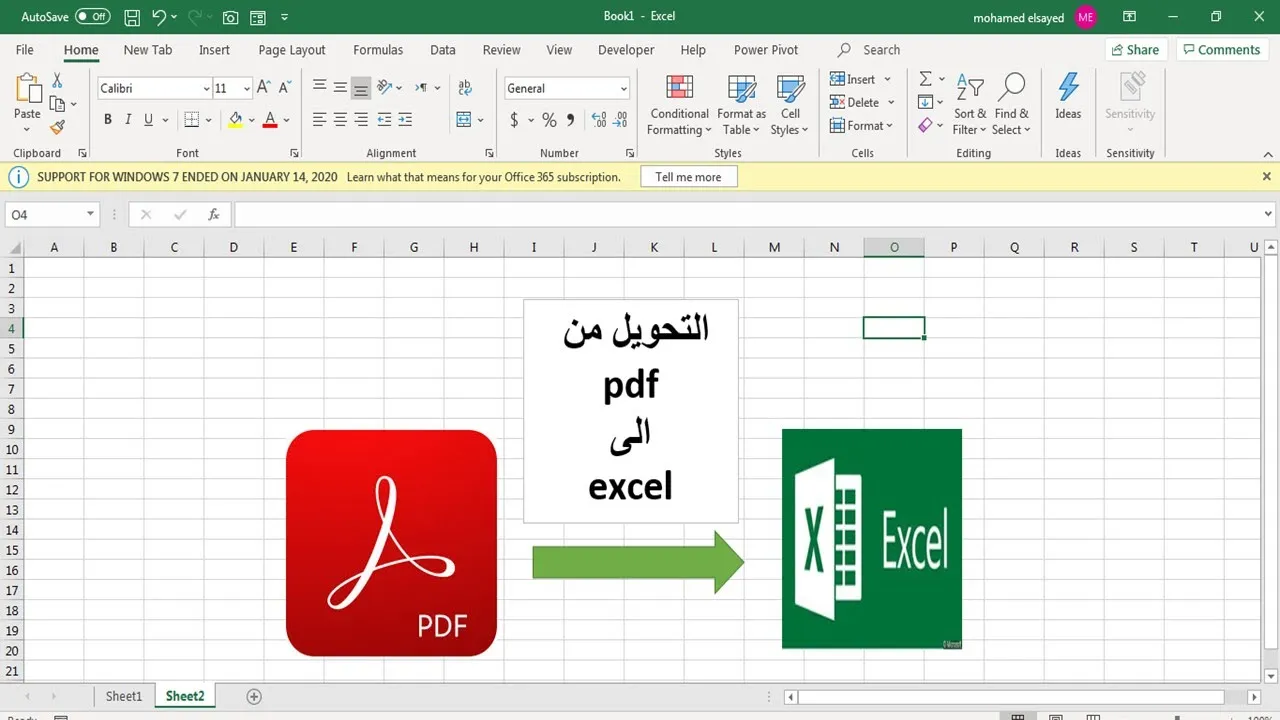Switch to the Sheet1 tab

[124, 696]
